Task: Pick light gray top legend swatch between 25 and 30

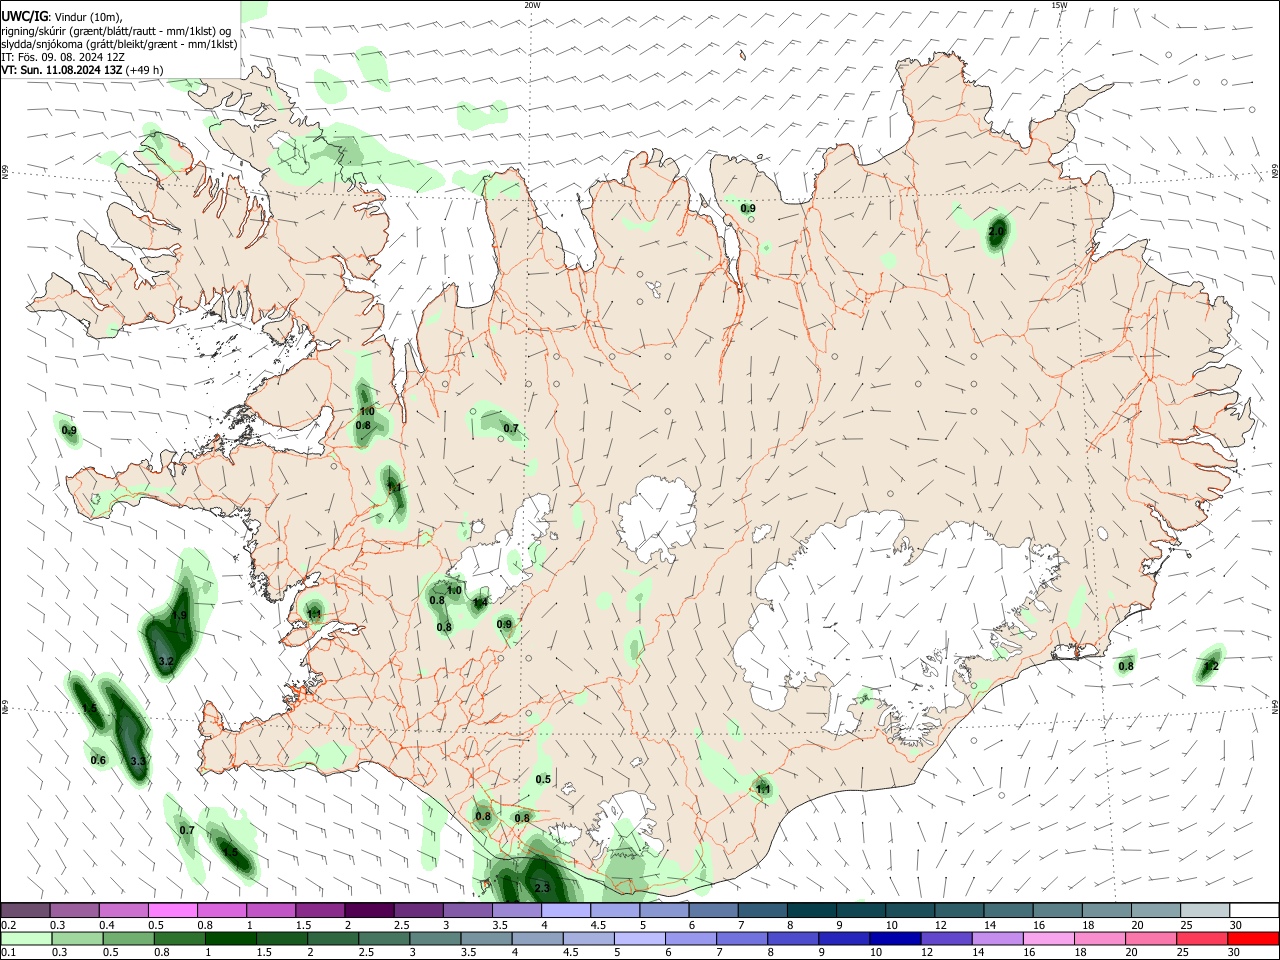Action: pos(1203,910)
